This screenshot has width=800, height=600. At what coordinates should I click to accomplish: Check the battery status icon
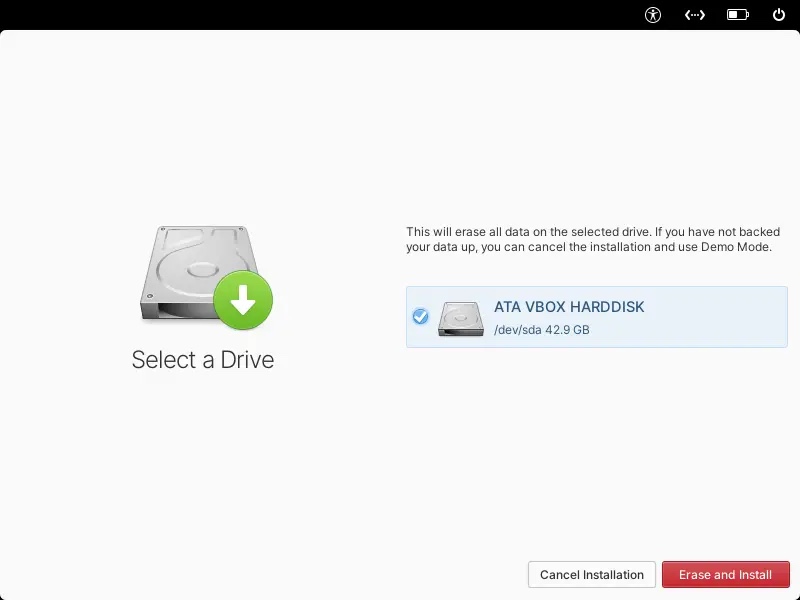(x=738, y=15)
